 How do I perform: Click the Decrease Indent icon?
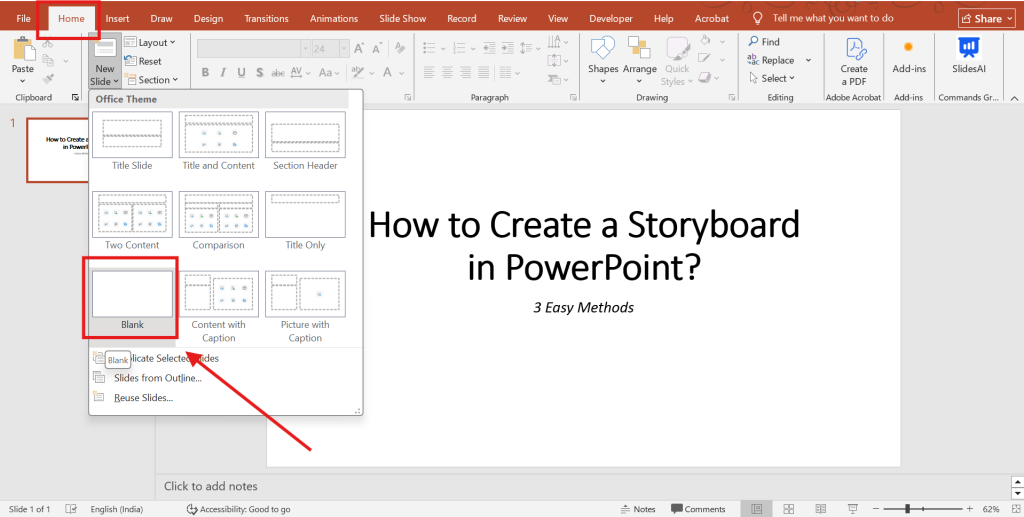coord(489,48)
